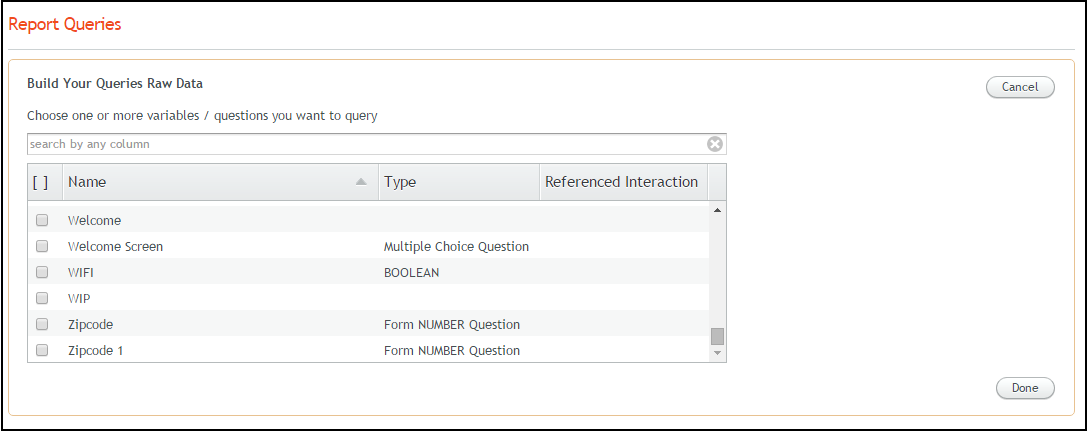Image resolution: width=1088 pixels, height=431 pixels.
Task: Select the WIFI variable checkbox
Action: pyautogui.click(x=42, y=272)
